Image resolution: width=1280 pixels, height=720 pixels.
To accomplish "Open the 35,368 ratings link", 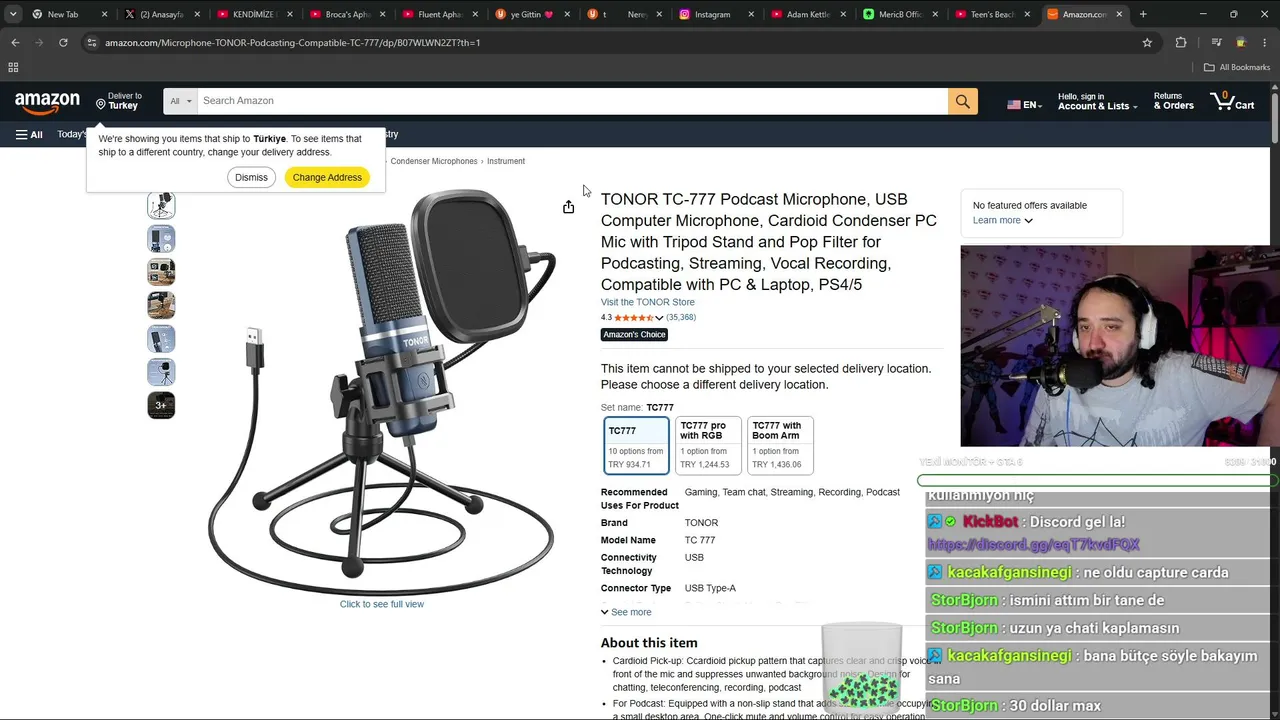I will [x=681, y=317].
